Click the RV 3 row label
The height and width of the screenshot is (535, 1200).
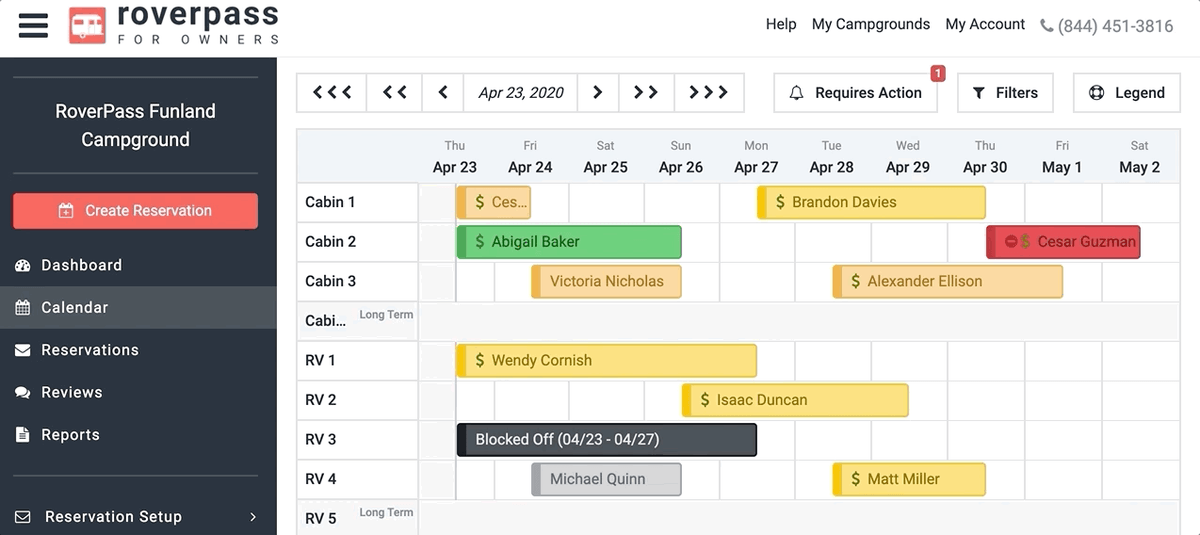pos(320,439)
